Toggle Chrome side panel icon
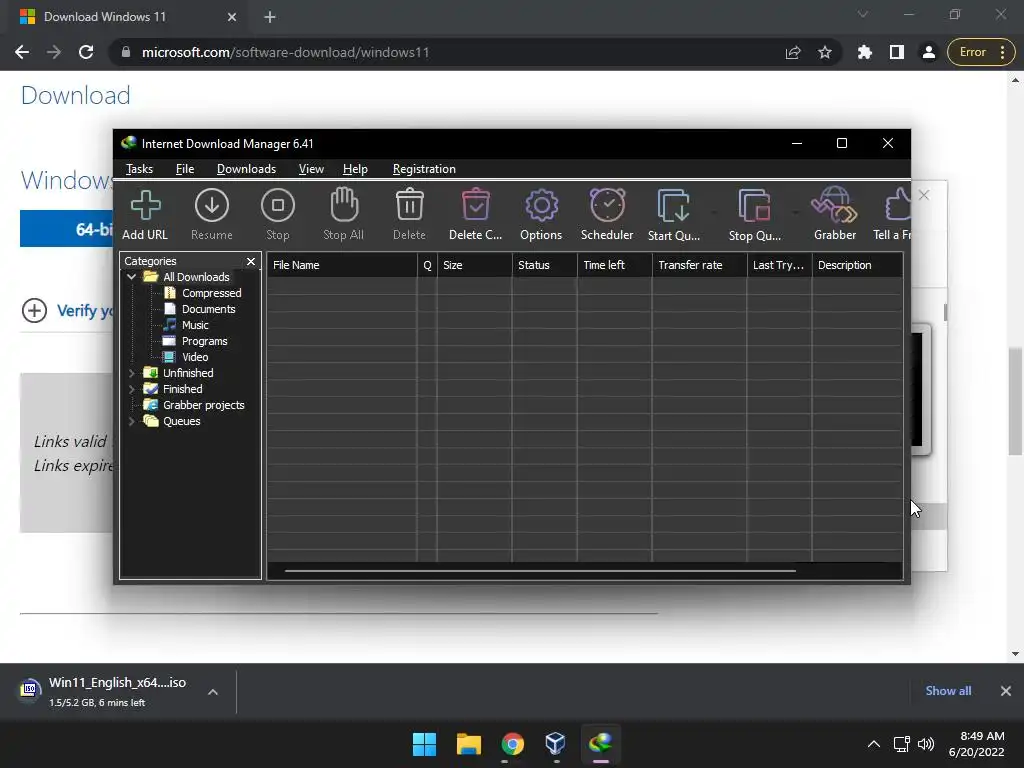The image size is (1024, 768). (897, 52)
